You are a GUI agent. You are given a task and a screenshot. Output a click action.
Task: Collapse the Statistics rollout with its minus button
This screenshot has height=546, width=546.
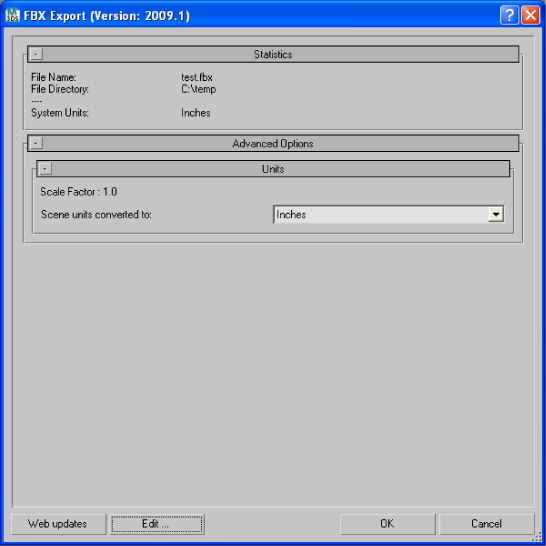36,54
